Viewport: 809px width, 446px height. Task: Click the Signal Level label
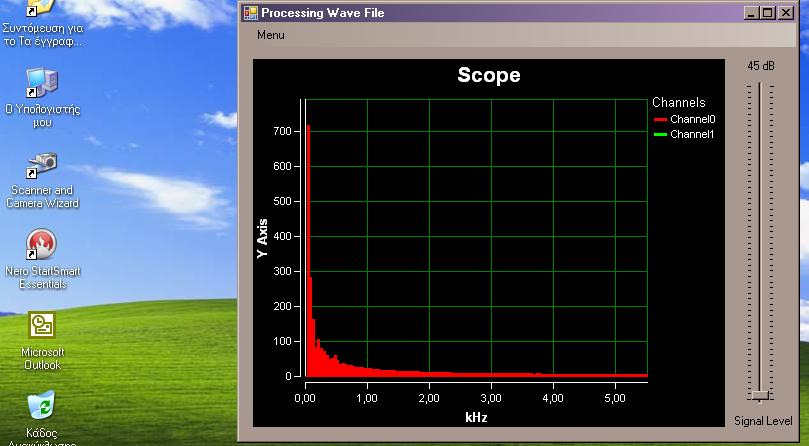763,421
